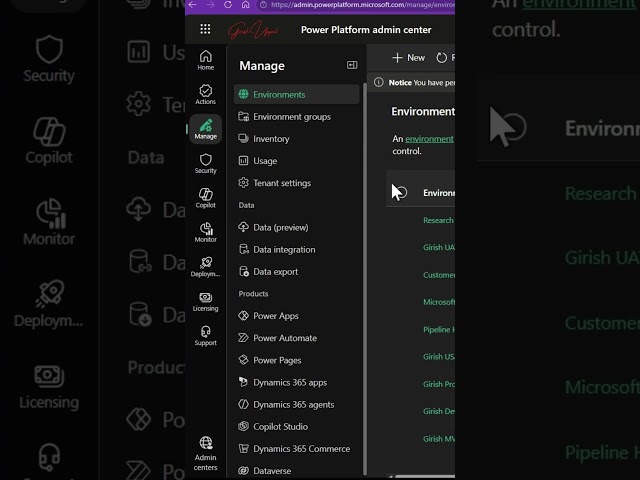This screenshot has height=480, width=640.
Task: Click the New environment button
Action: click(x=408, y=58)
